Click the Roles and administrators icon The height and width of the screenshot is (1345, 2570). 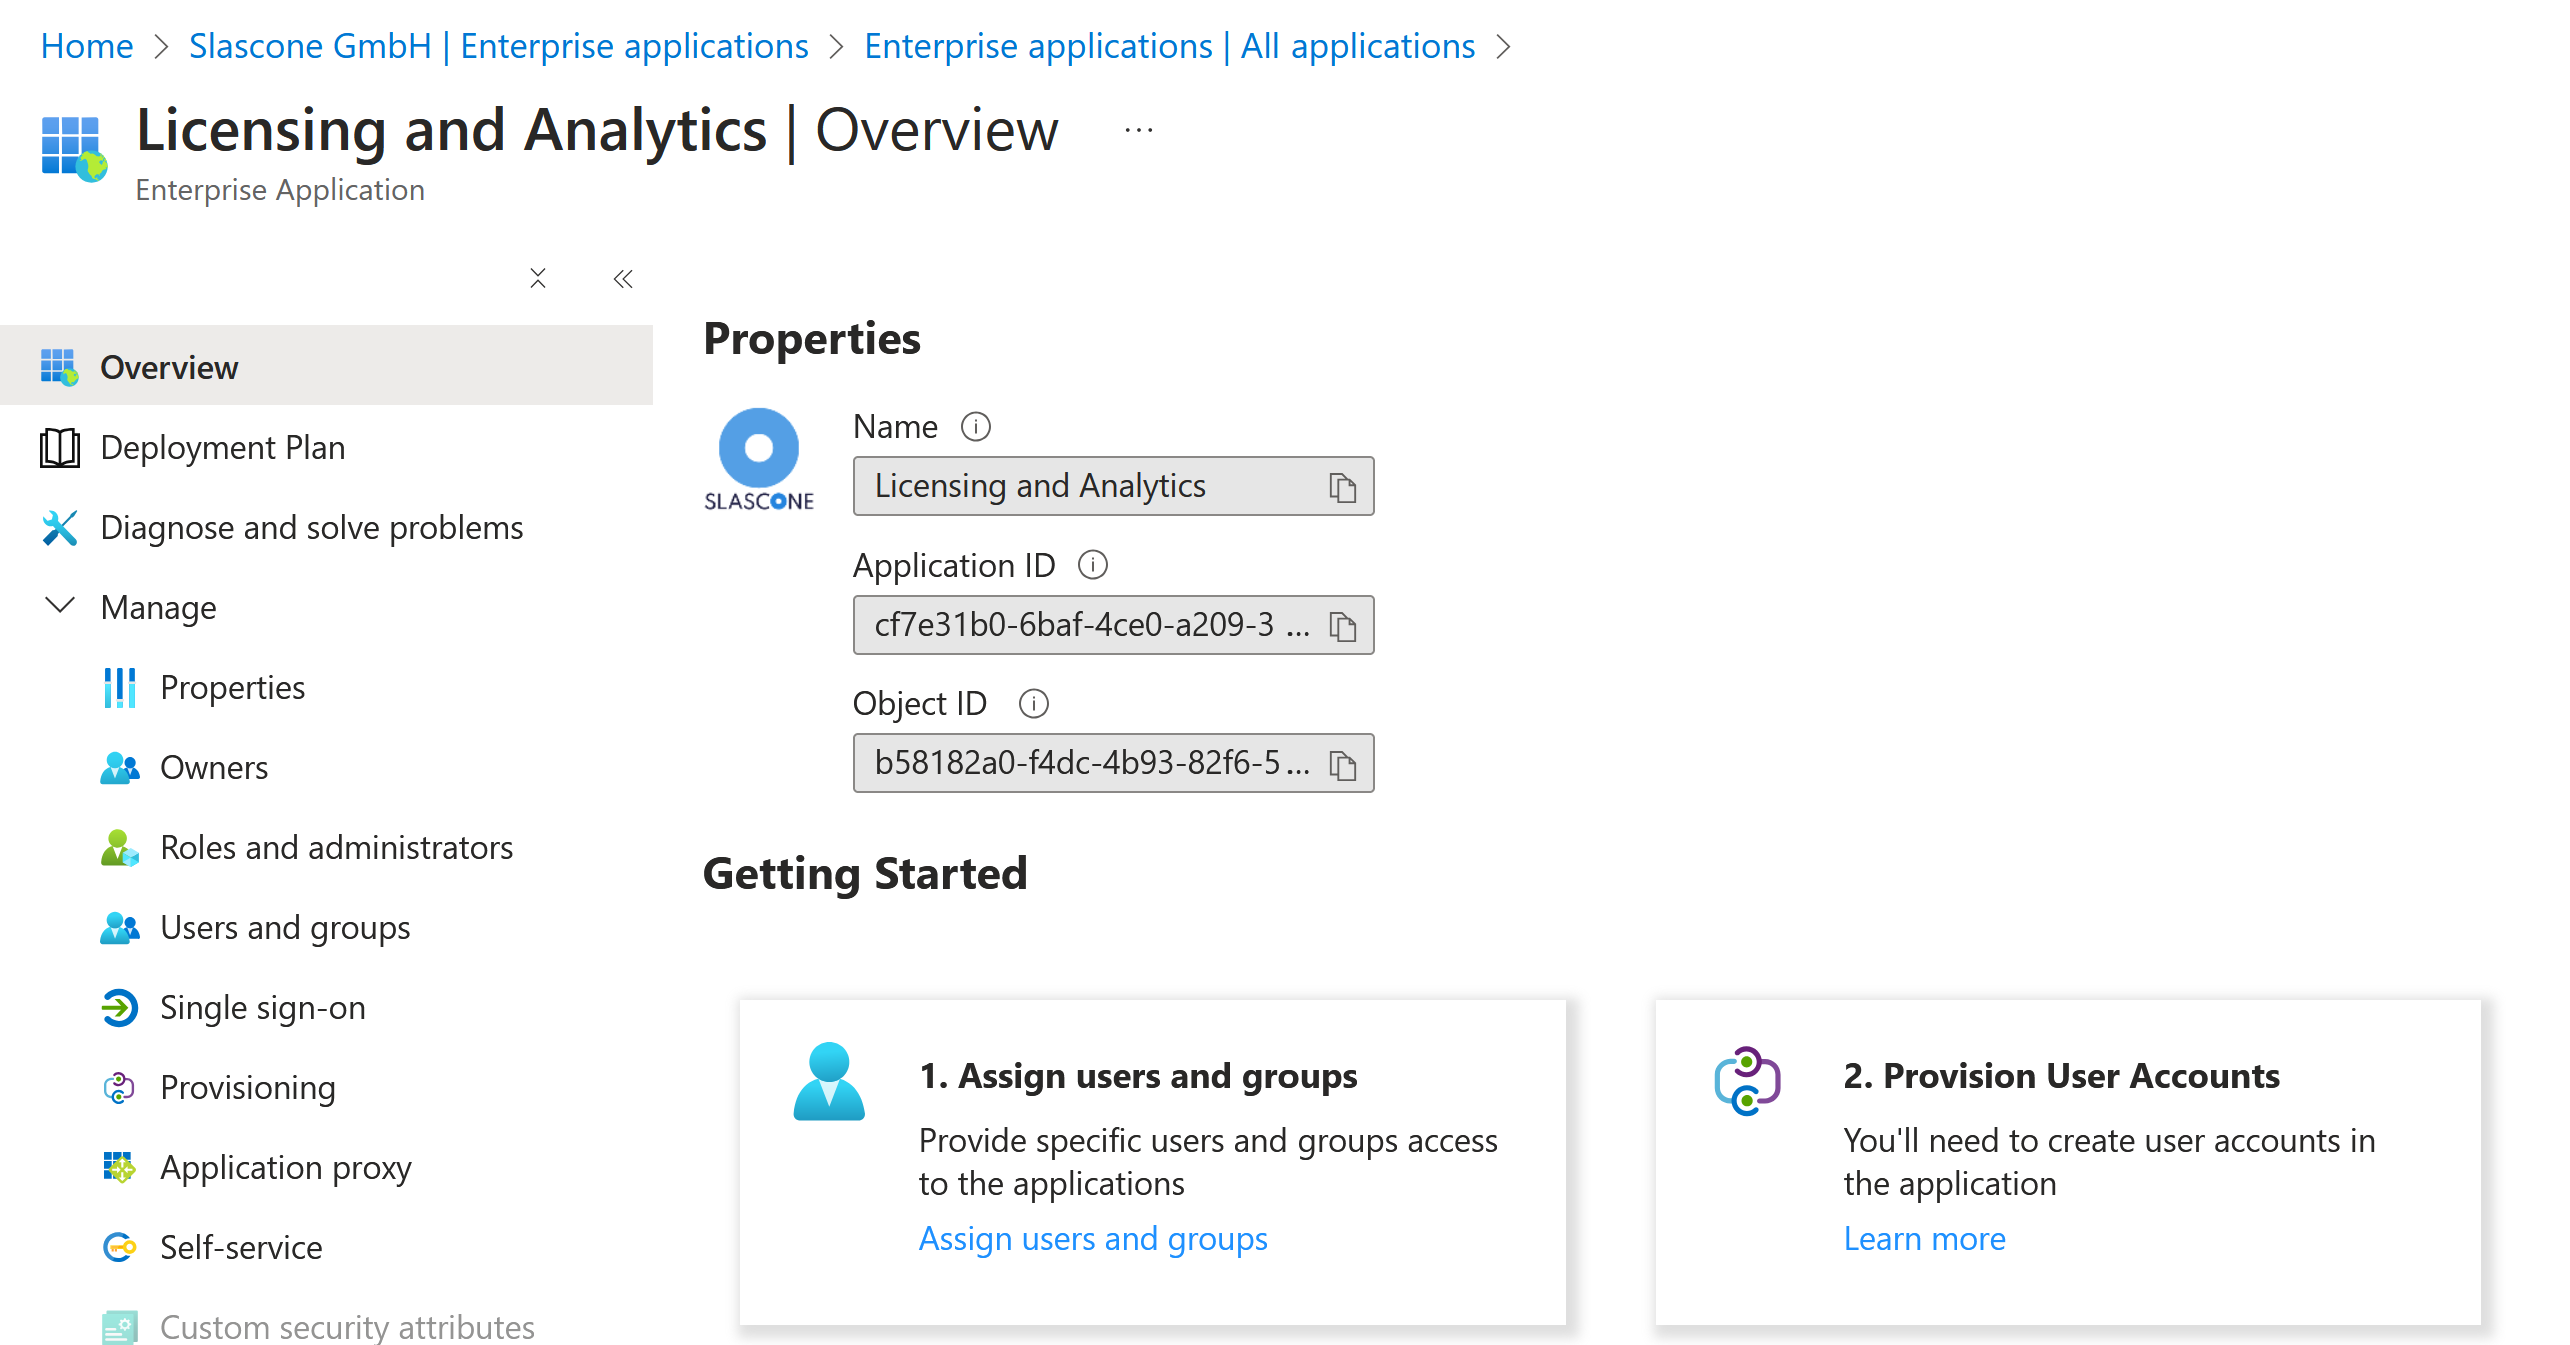pos(119,847)
